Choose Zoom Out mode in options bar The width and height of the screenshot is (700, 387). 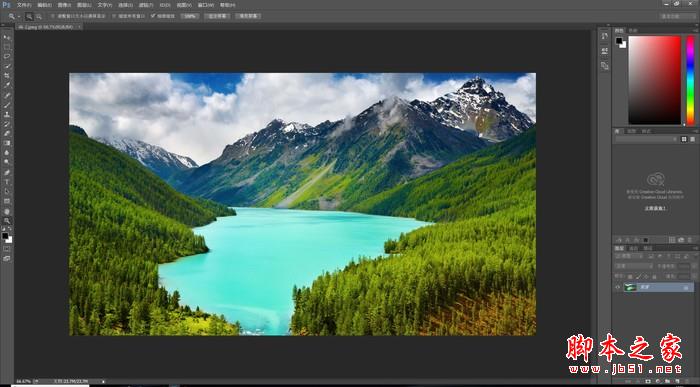point(39,16)
